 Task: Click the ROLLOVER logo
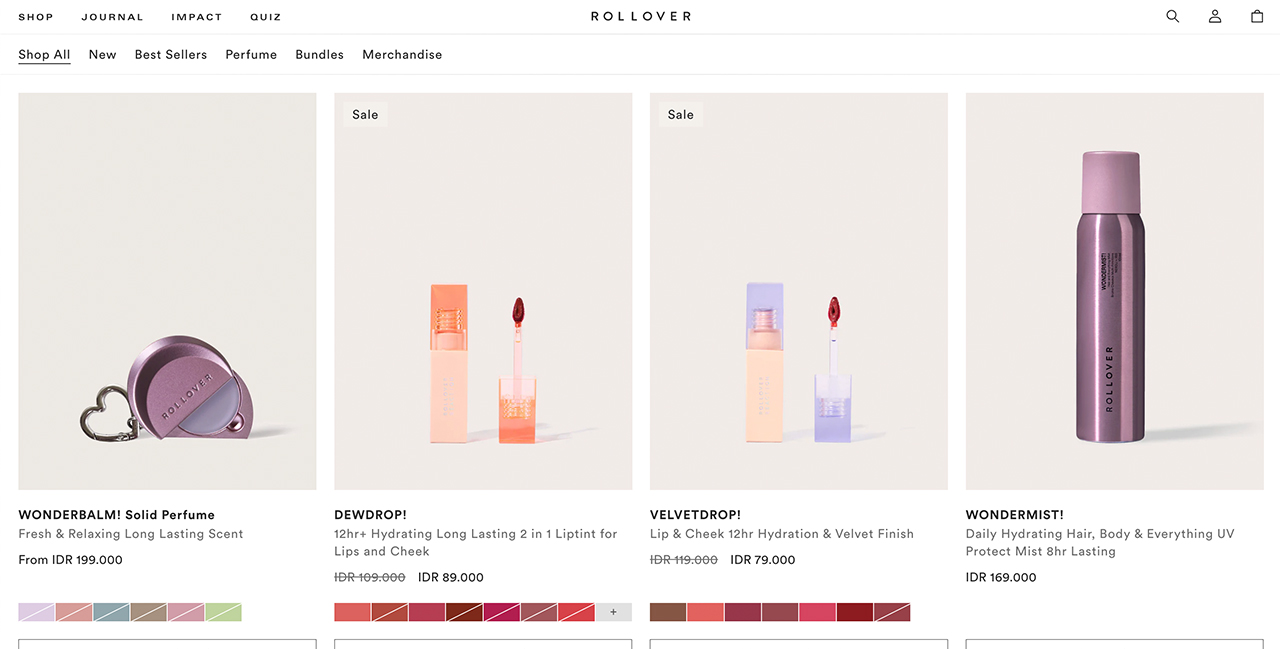click(x=640, y=16)
